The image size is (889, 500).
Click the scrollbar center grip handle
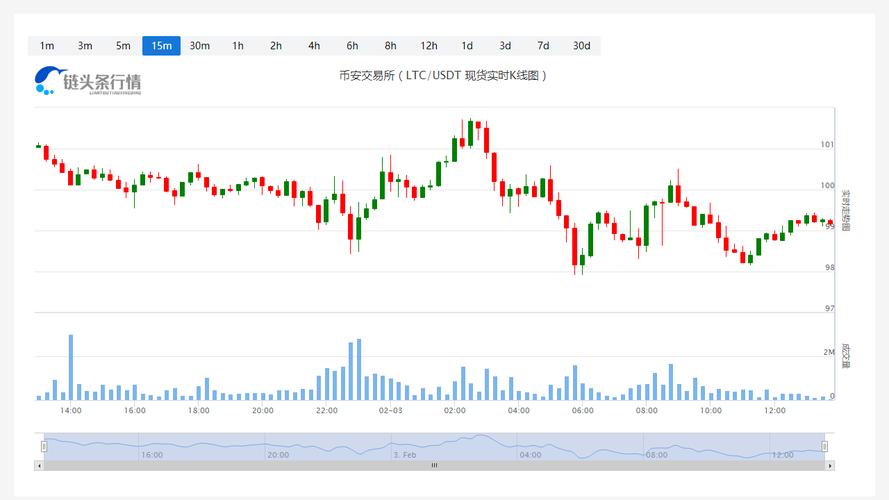tap(434, 465)
